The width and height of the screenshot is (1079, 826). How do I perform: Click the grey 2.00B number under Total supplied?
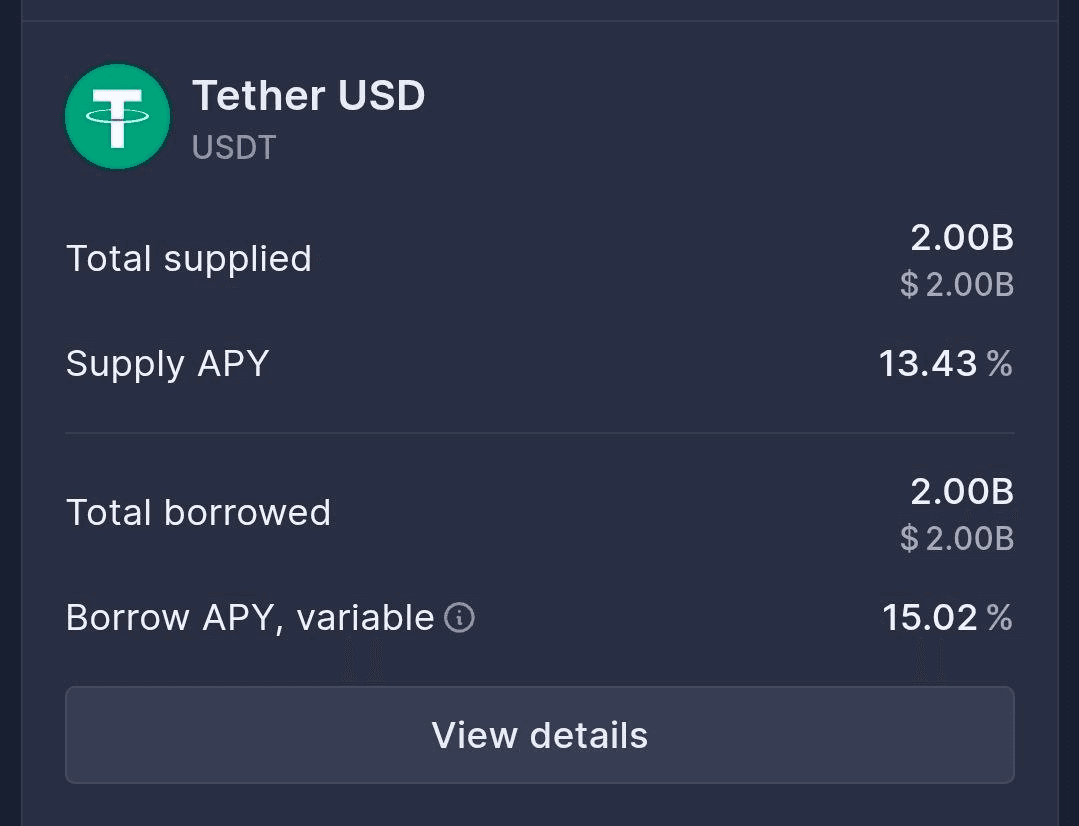click(969, 286)
